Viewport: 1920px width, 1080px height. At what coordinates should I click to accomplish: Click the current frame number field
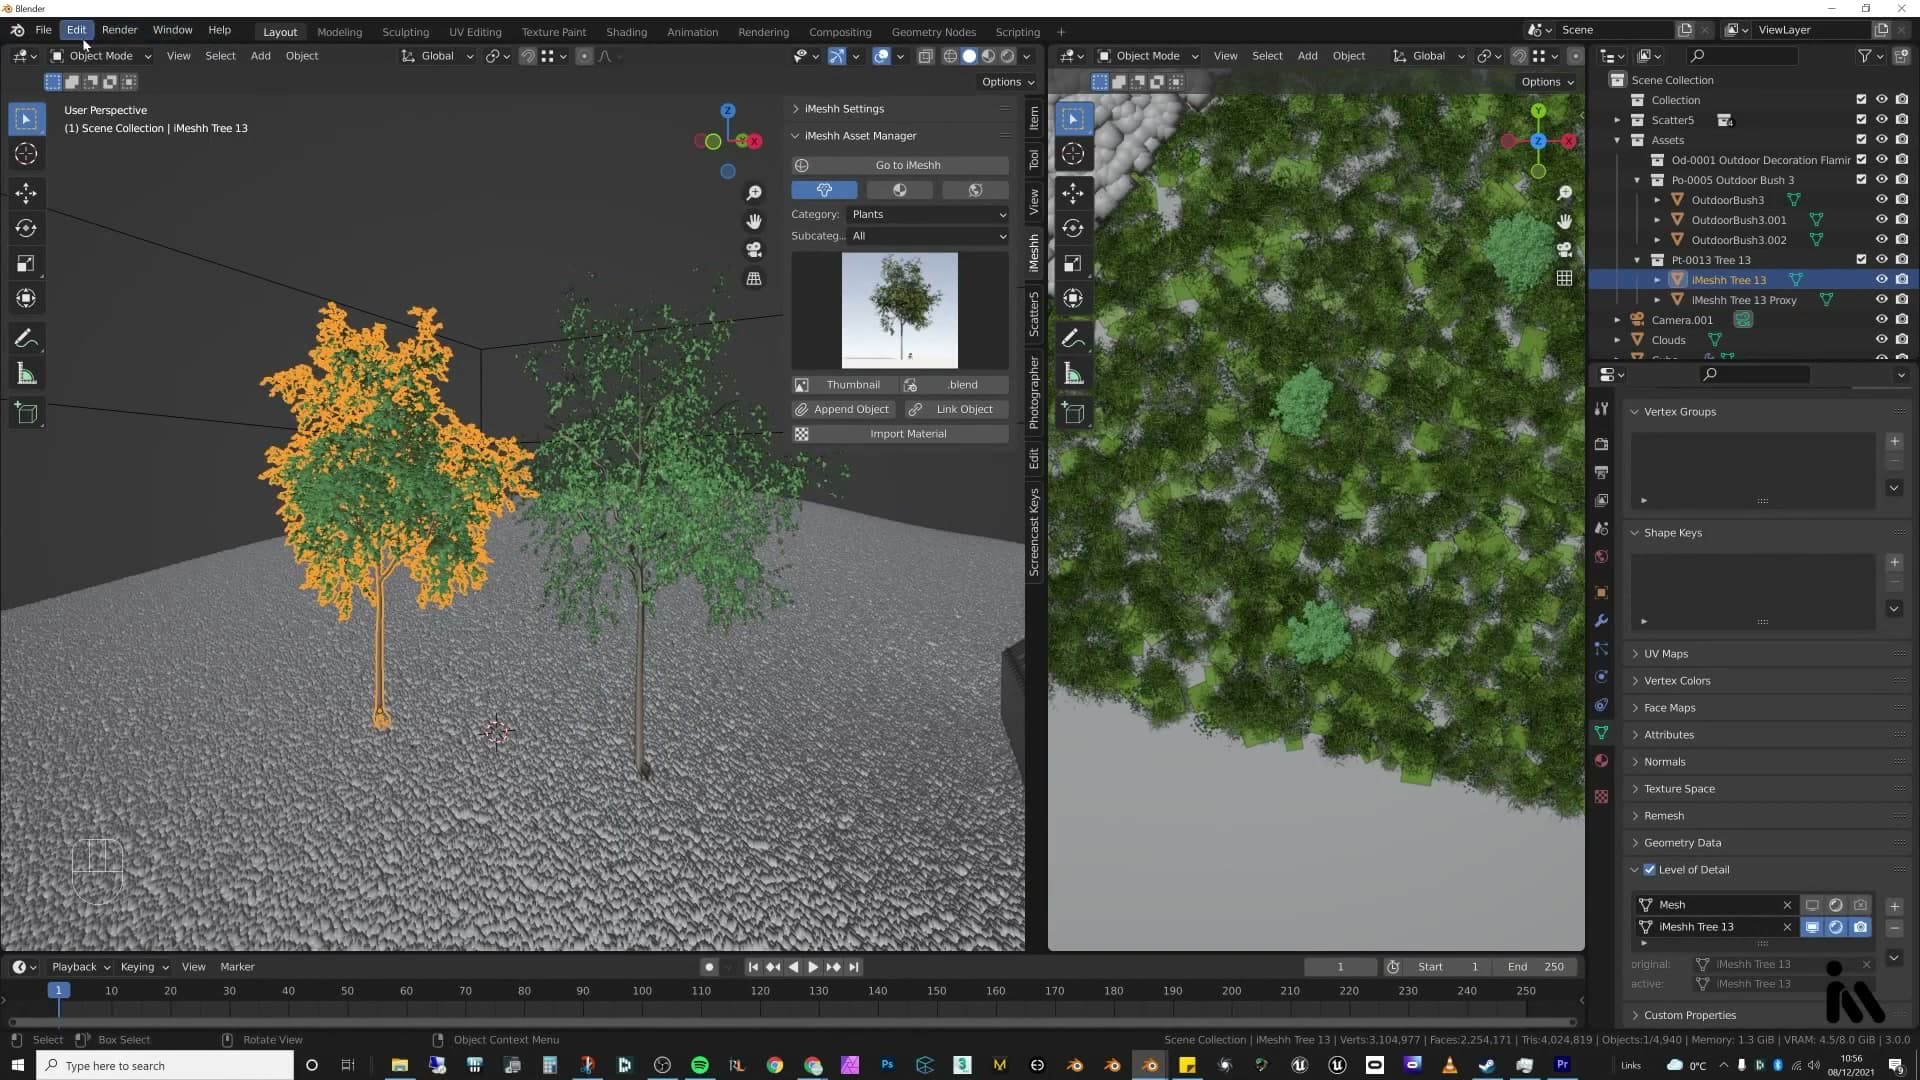pos(1340,967)
